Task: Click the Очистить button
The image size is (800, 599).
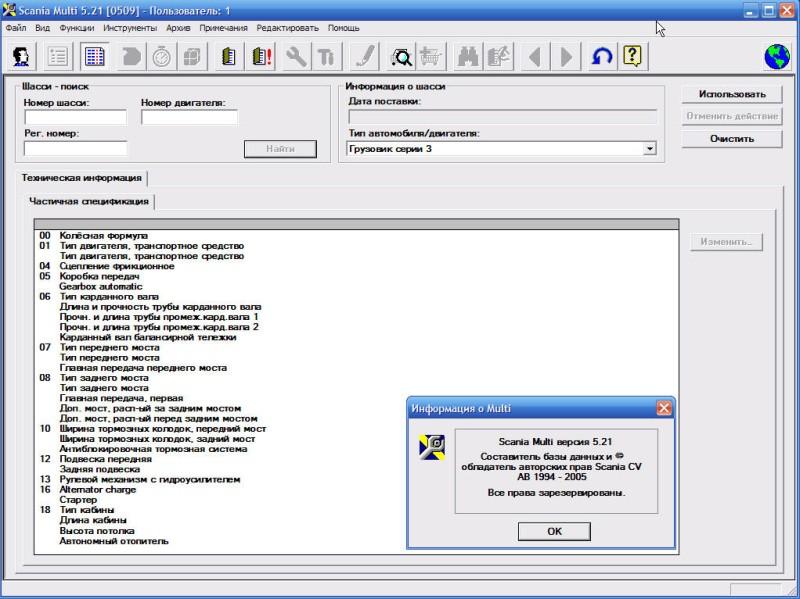Action: 732,139
